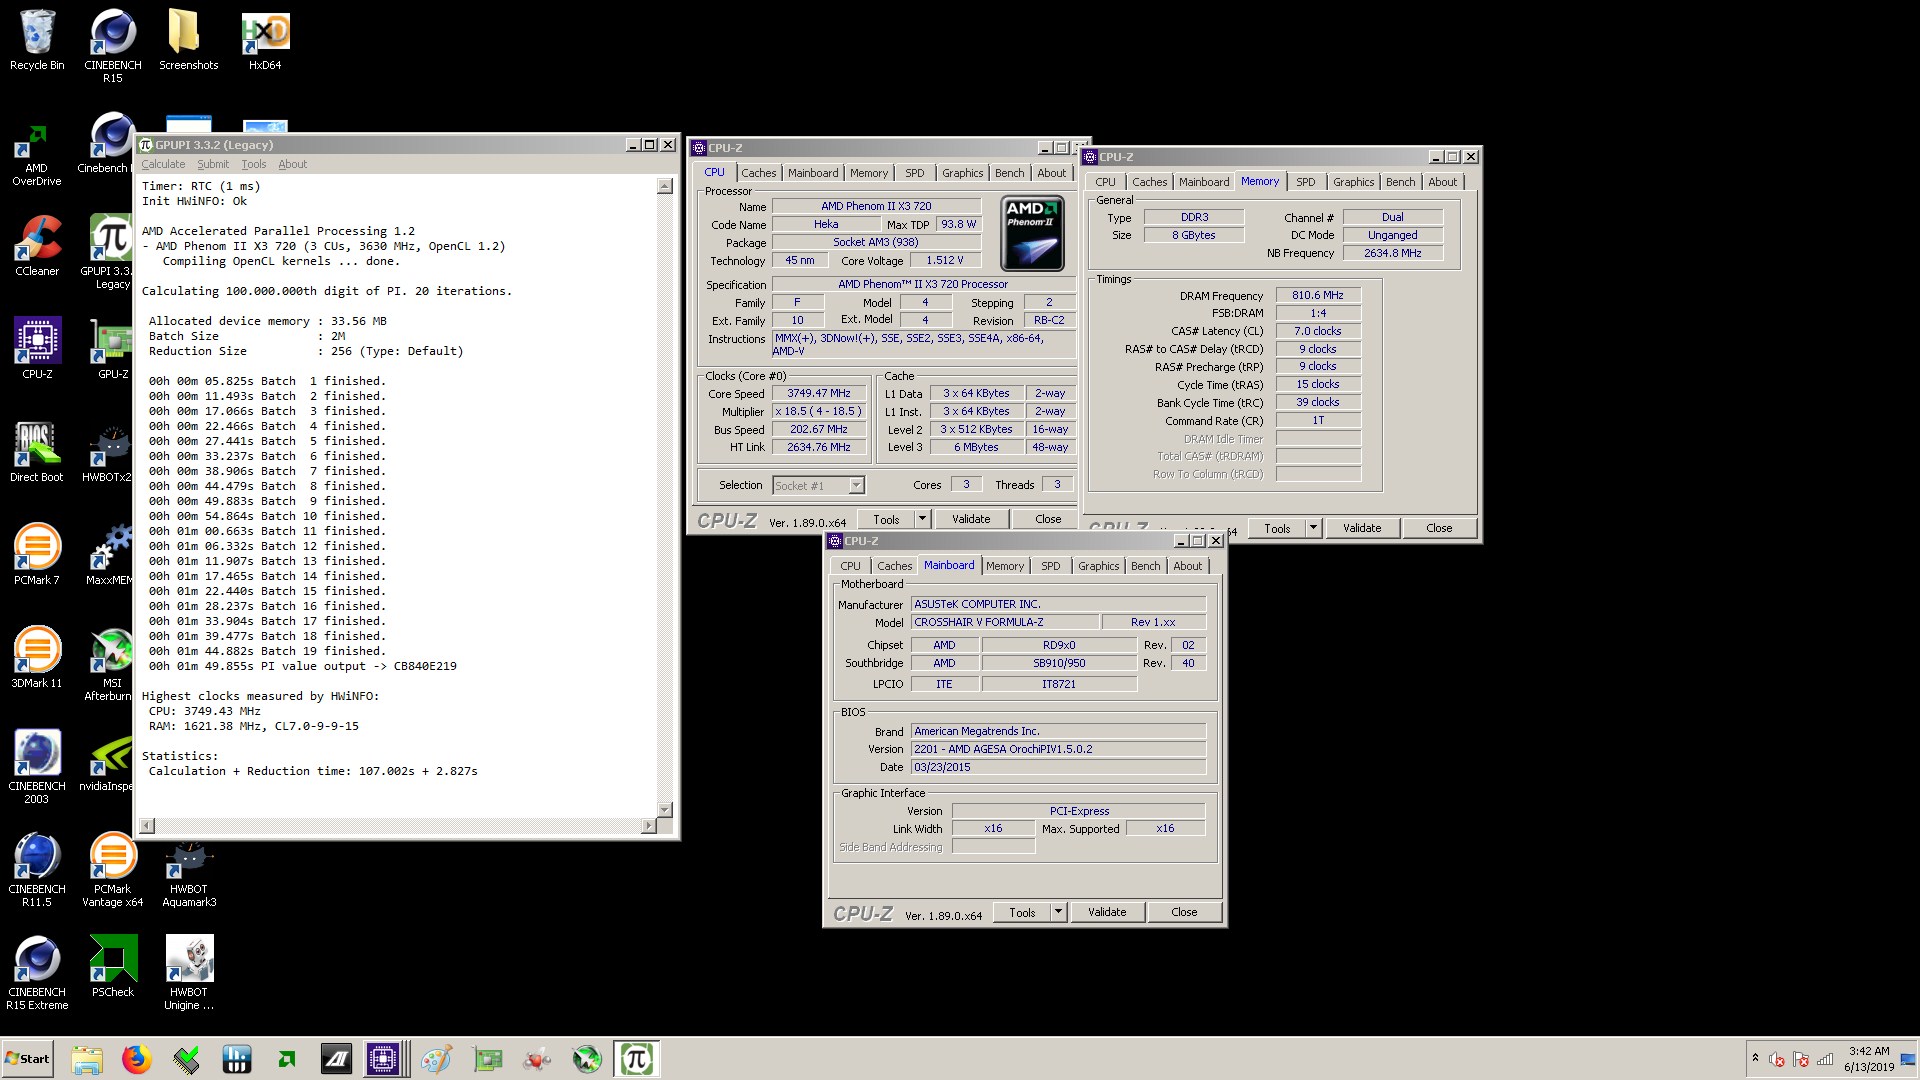Open the CINEBENCH 2003 desktop shortcut

pyautogui.click(x=37, y=766)
